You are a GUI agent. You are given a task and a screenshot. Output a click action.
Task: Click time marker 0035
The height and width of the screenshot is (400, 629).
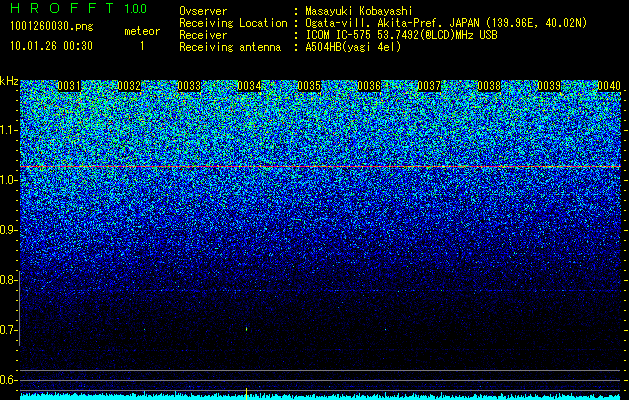(309, 86)
